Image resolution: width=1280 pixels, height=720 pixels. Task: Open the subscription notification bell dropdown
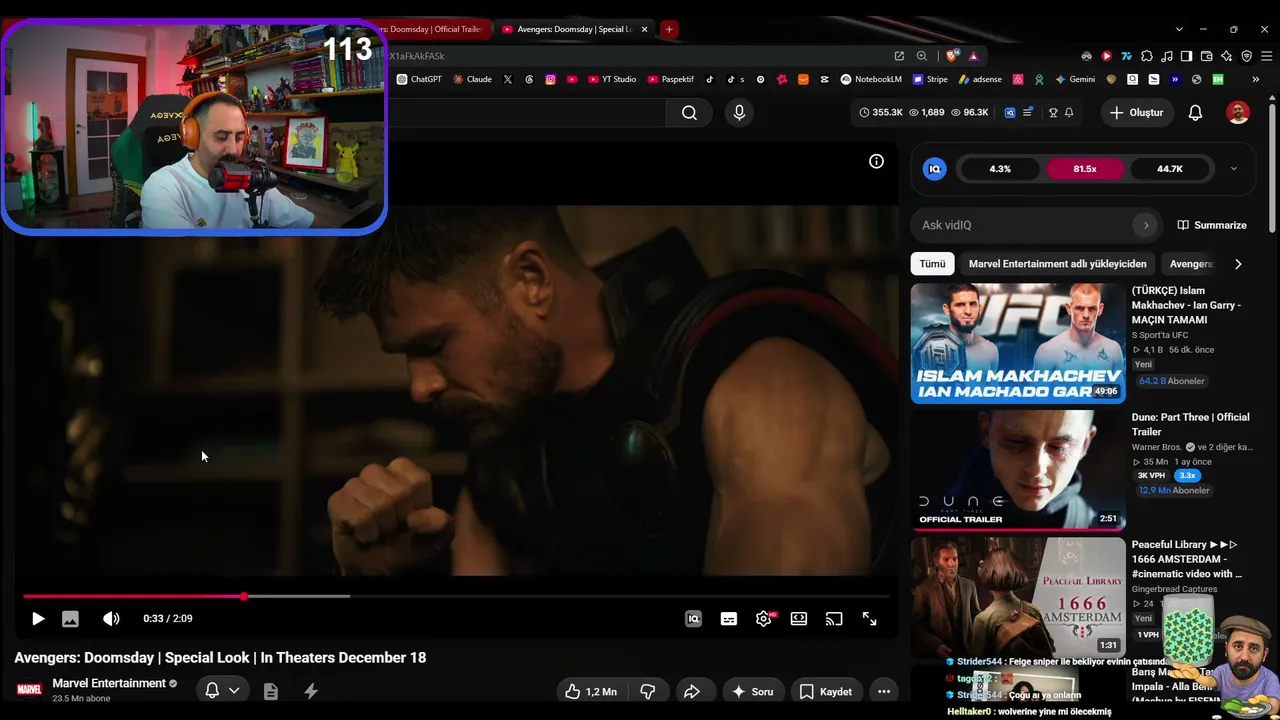tap(222, 691)
